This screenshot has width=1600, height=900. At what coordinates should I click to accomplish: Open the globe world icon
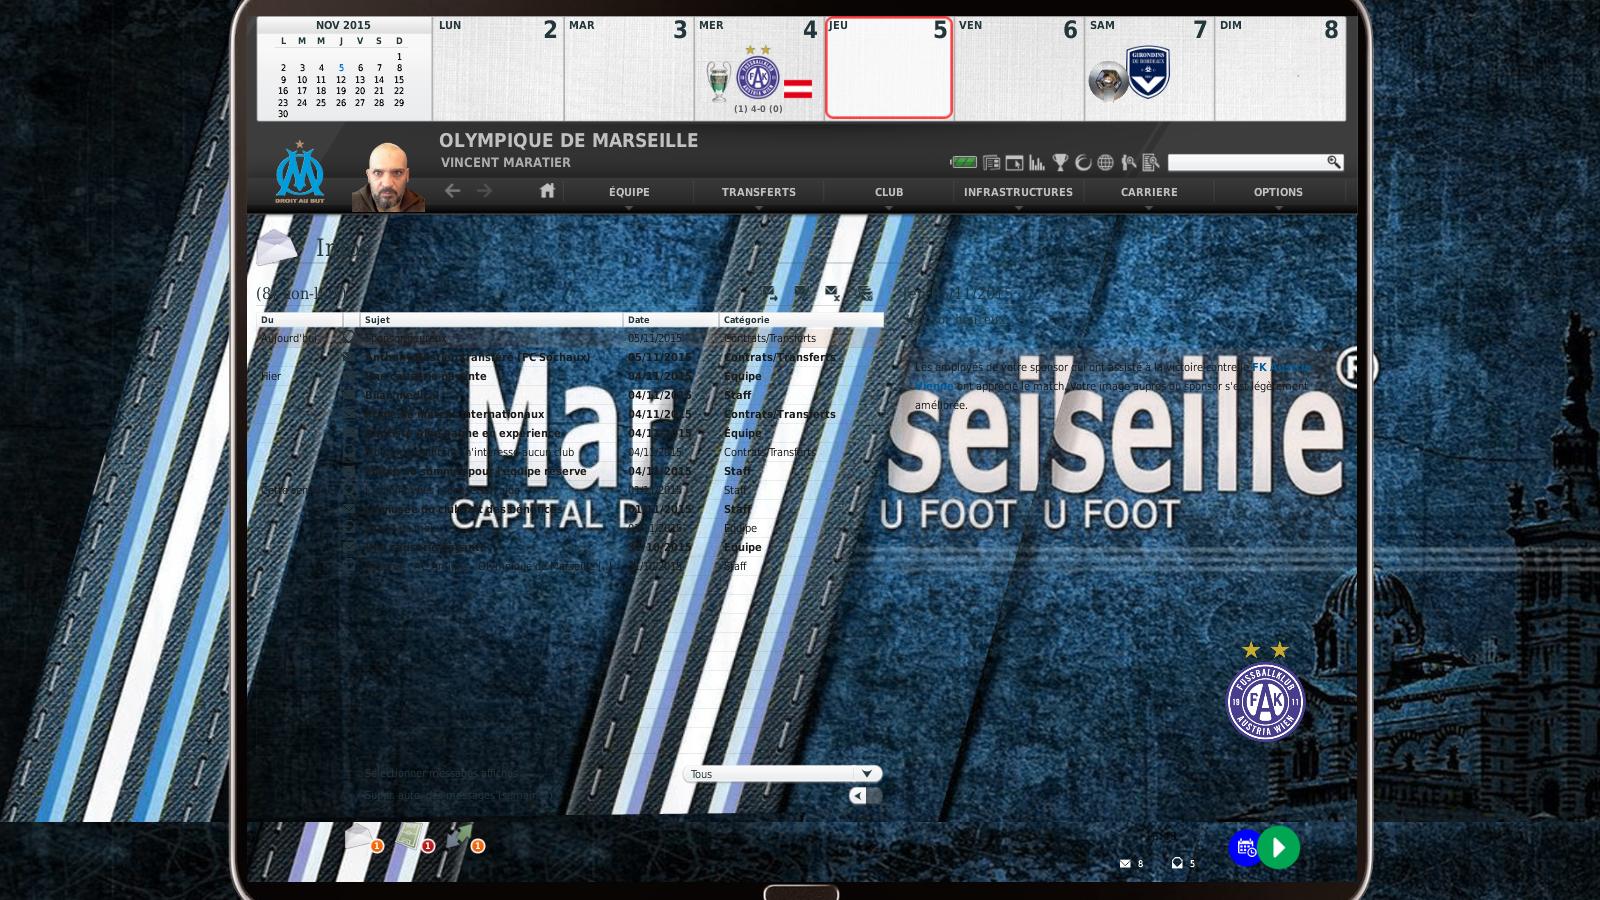[x=1105, y=162]
